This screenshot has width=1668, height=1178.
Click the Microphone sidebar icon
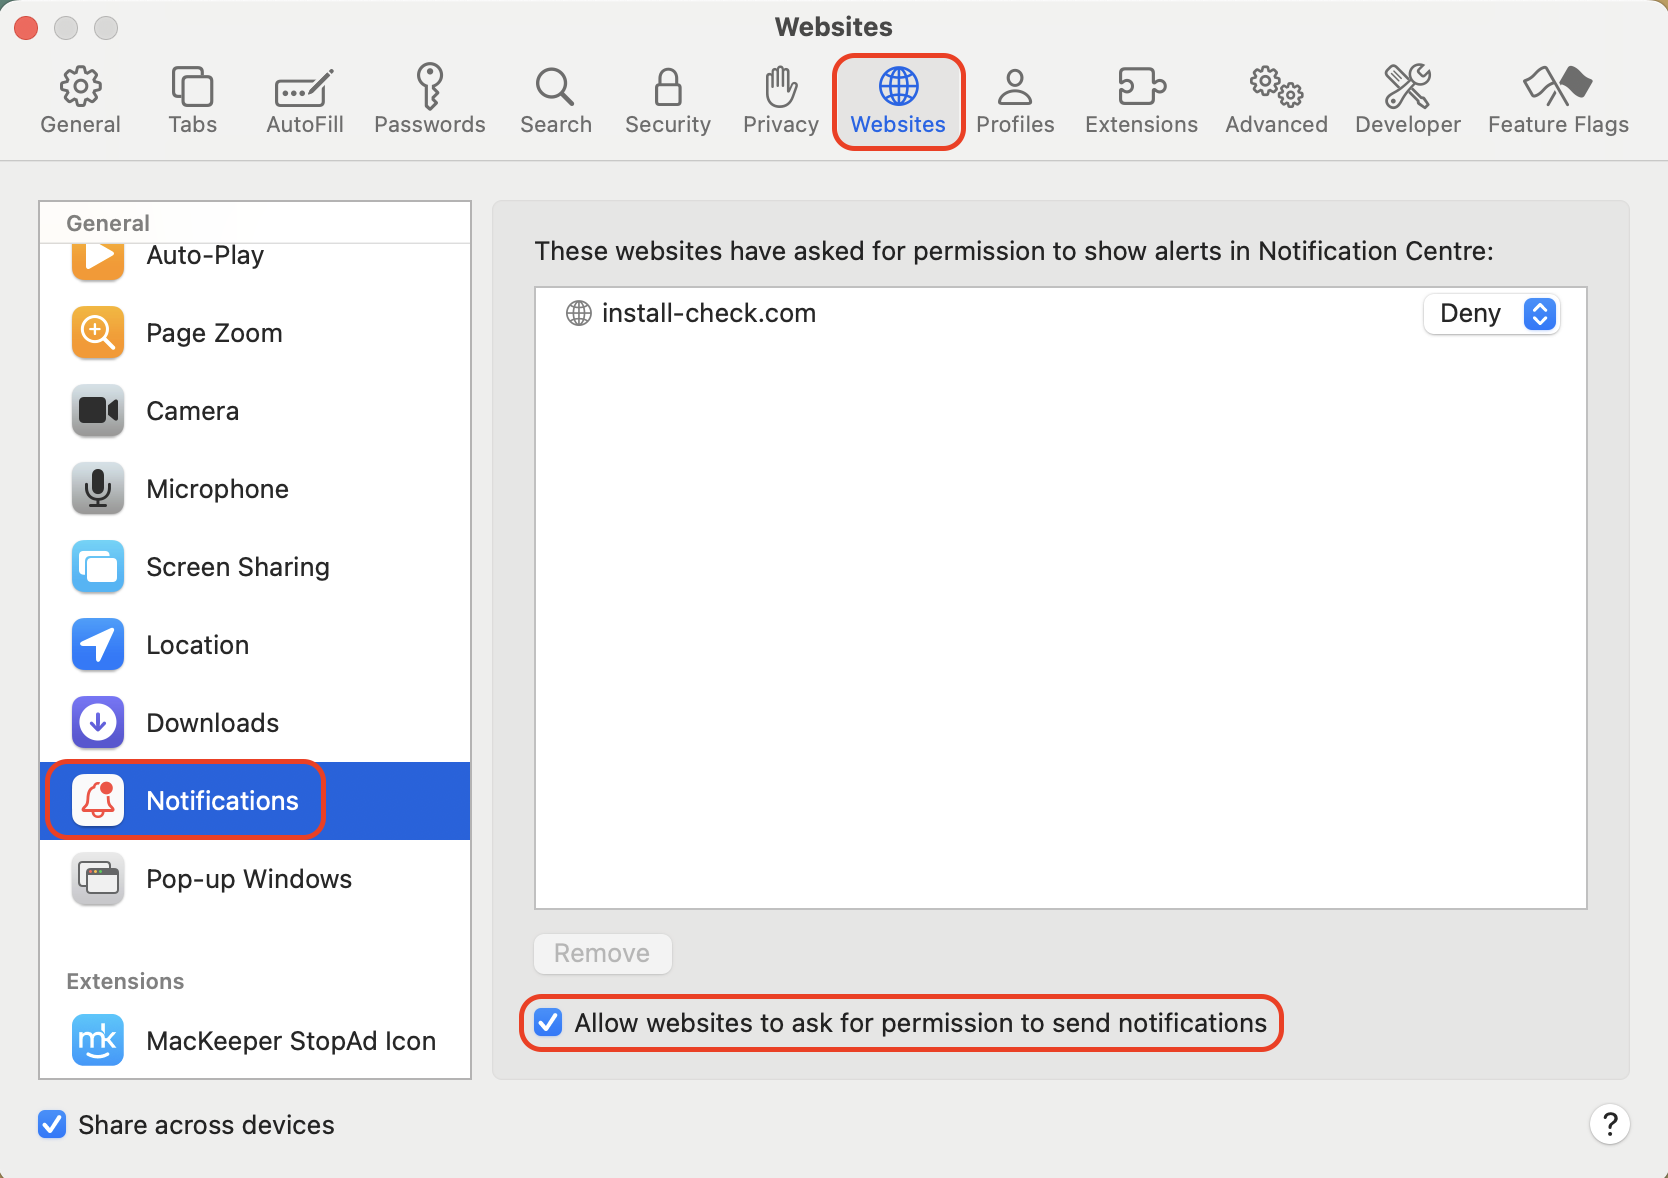pyautogui.click(x=97, y=488)
